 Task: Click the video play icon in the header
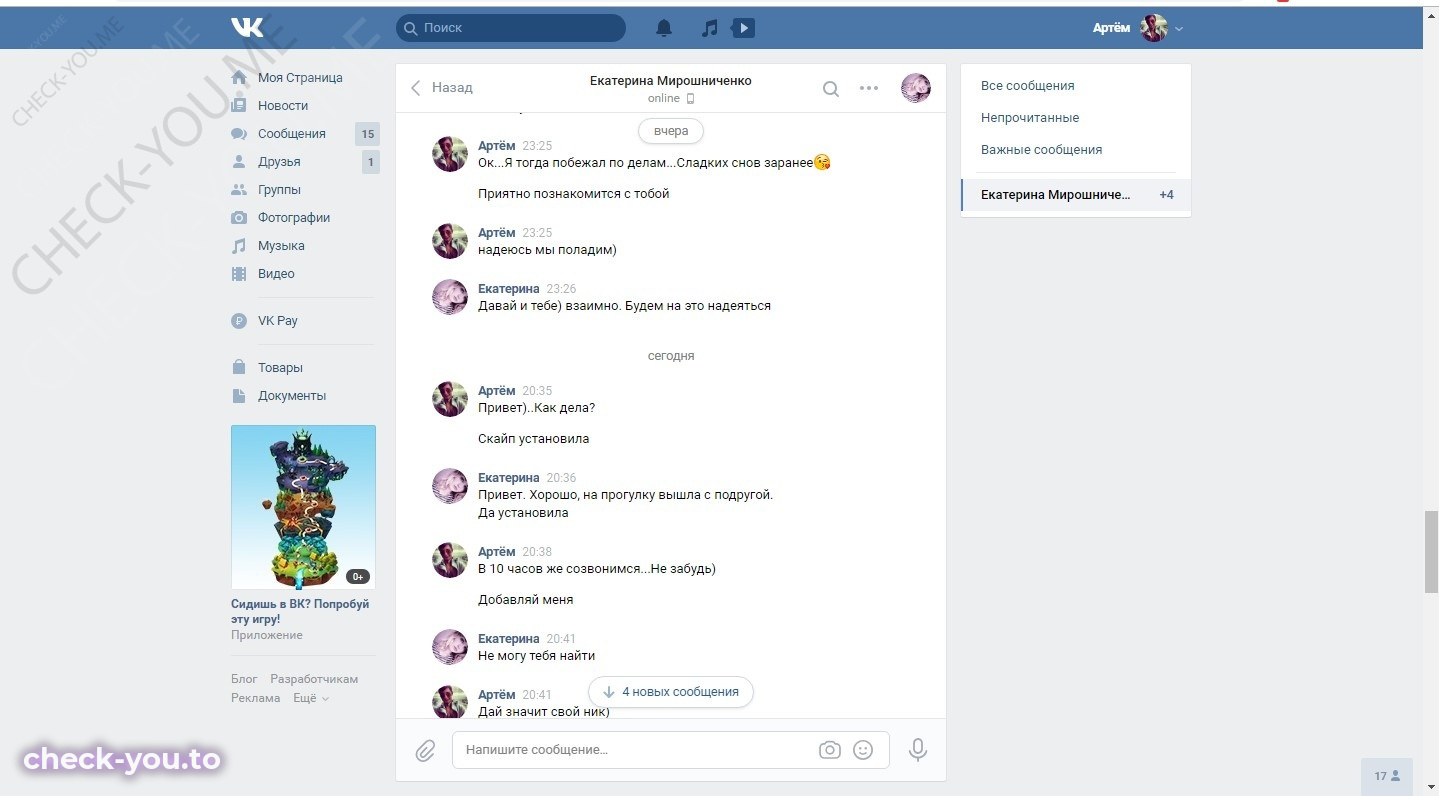click(743, 28)
